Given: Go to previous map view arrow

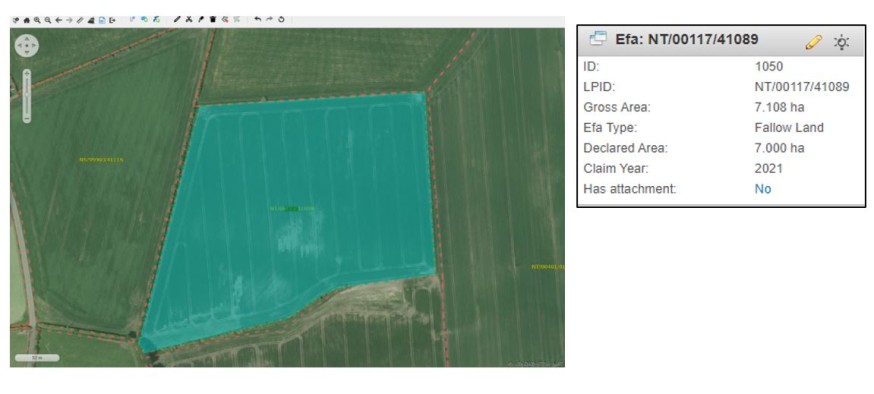Looking at the screenshot, I should (59, 20).
